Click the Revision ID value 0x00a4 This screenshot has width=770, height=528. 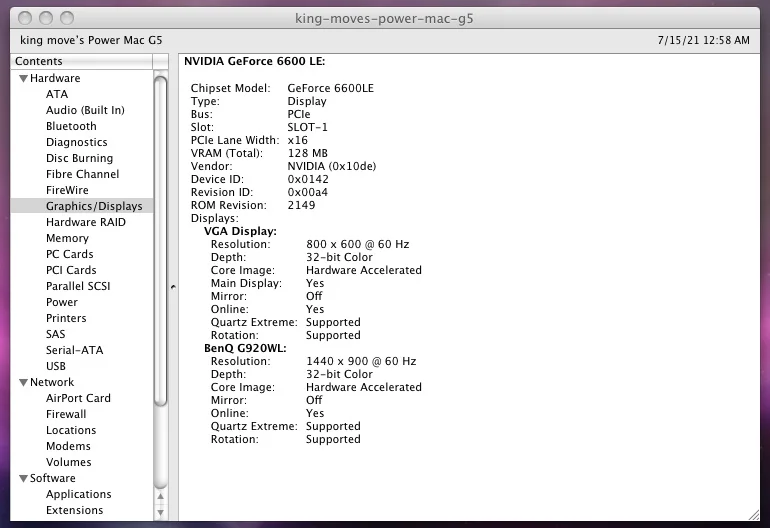(x=307, y=193)
